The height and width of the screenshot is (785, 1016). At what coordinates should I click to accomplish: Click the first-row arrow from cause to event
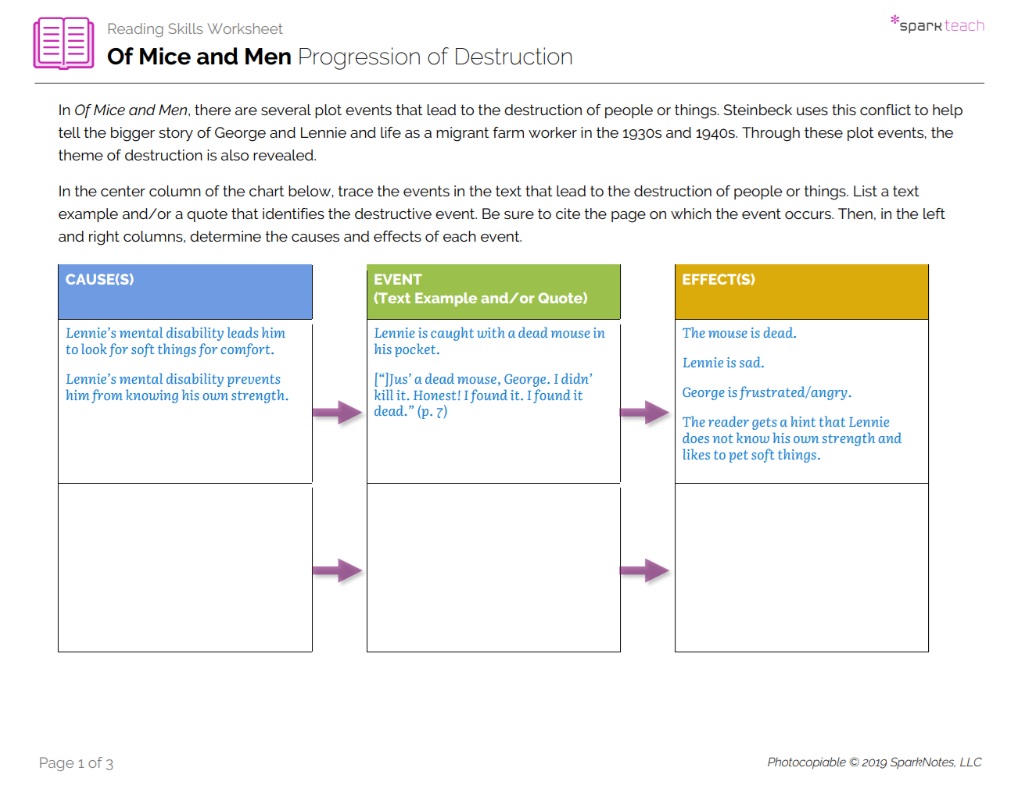click(338, 412)
